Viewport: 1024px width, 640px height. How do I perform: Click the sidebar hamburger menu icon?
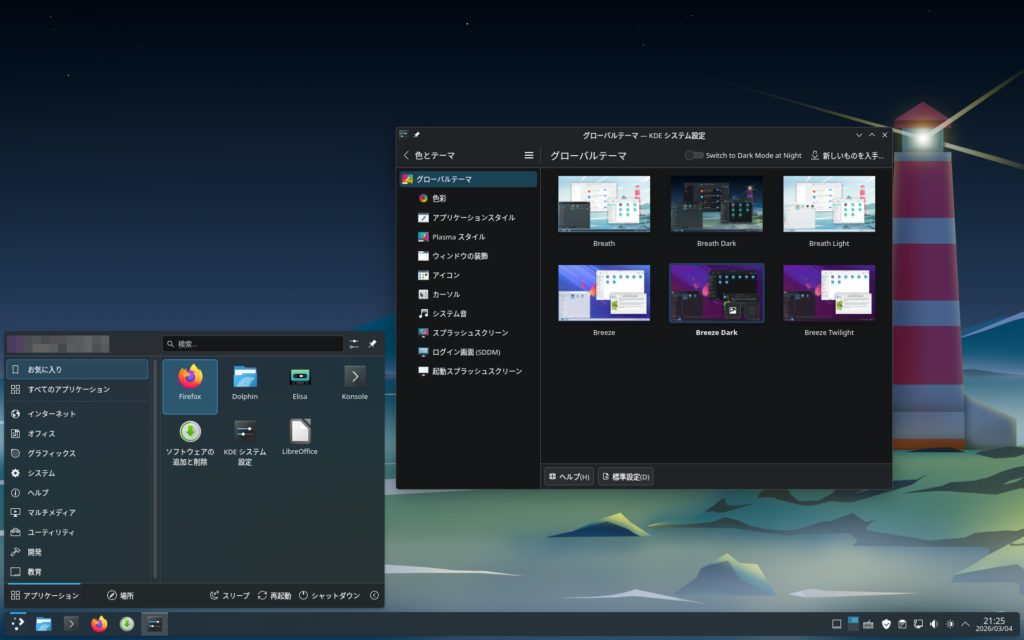(x=529, y=156)
